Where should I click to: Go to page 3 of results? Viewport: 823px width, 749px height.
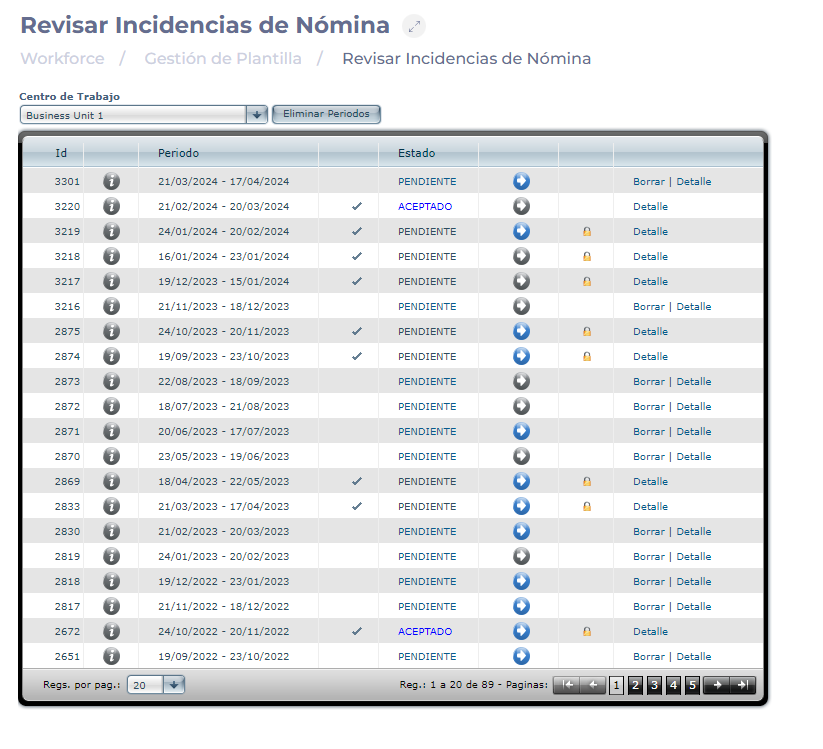click(x=654, y=685)
